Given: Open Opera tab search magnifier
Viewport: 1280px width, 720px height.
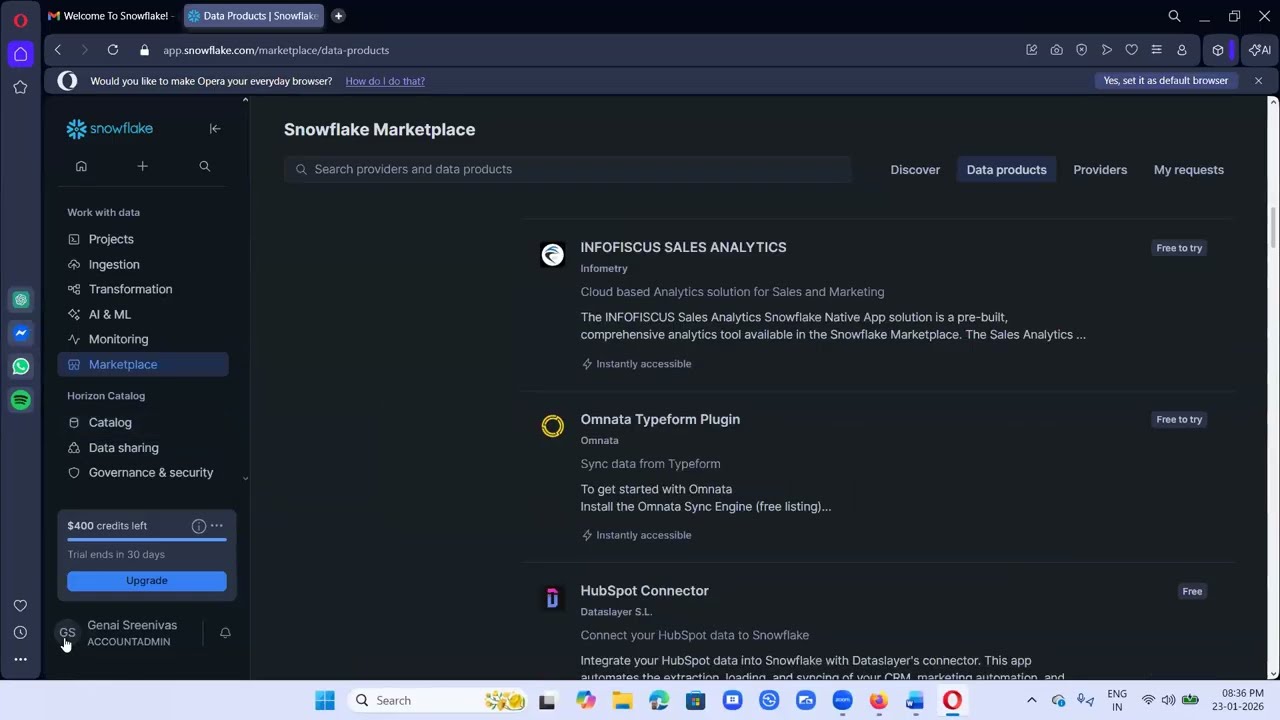Looking at the screenshot, I should pos(1174,16).
